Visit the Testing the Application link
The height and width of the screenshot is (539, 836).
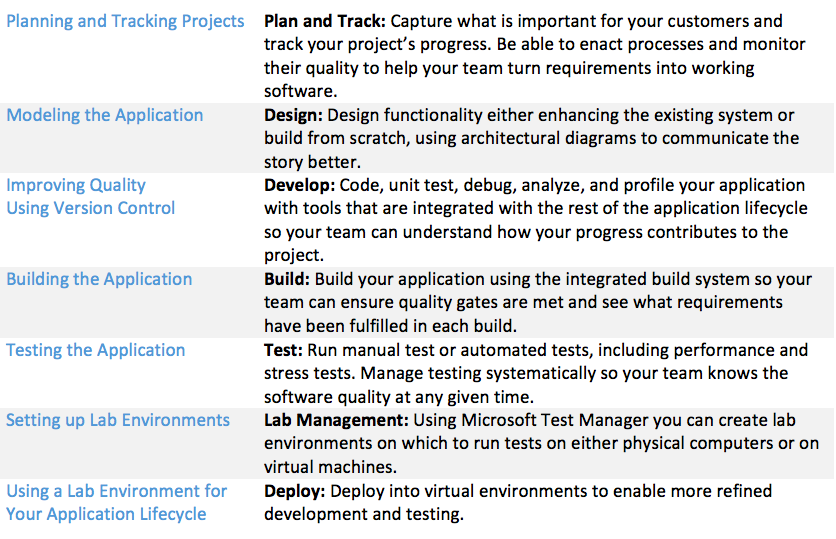(x=95, y=350)
